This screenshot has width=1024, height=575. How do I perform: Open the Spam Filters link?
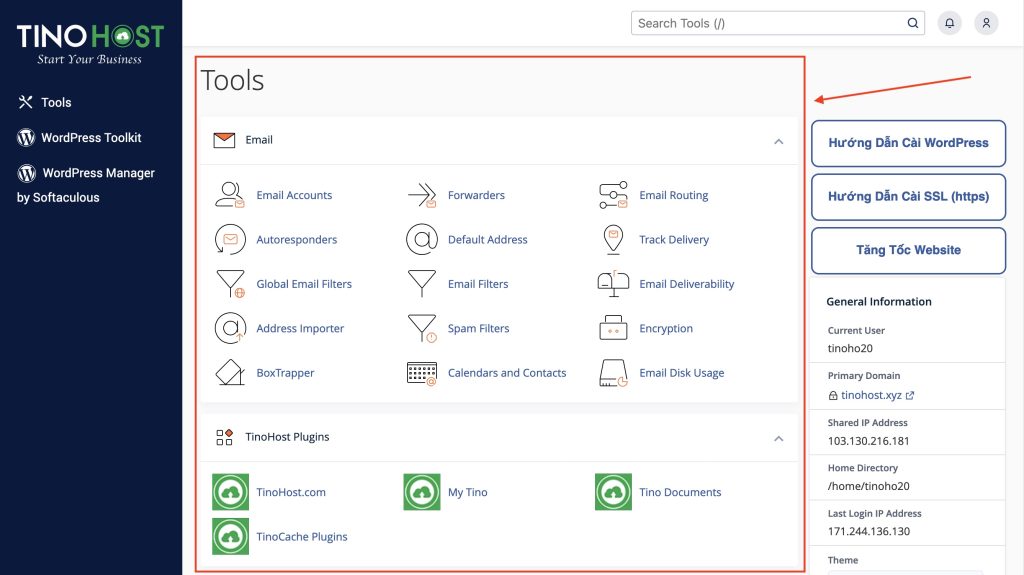pos(478,328)
